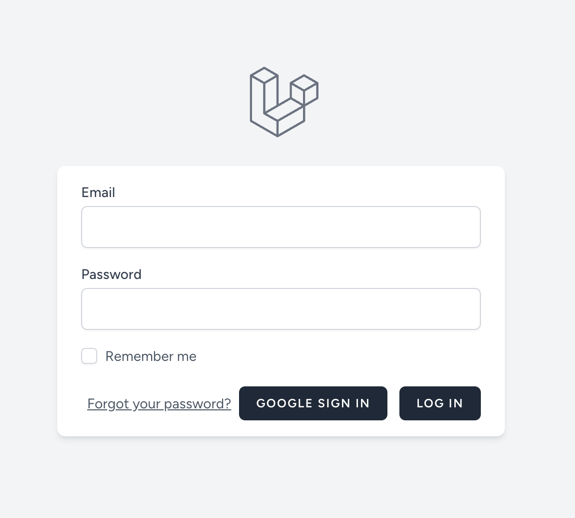Click the Email field label
575x518 pixels.
(98, 192)
